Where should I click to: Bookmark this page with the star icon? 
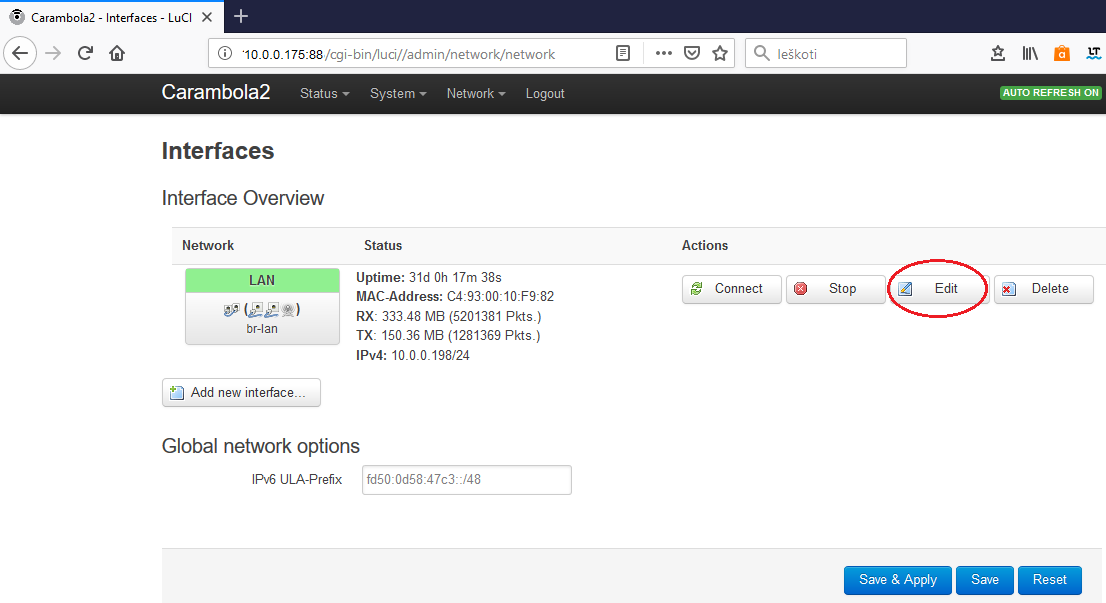point(719,54)
